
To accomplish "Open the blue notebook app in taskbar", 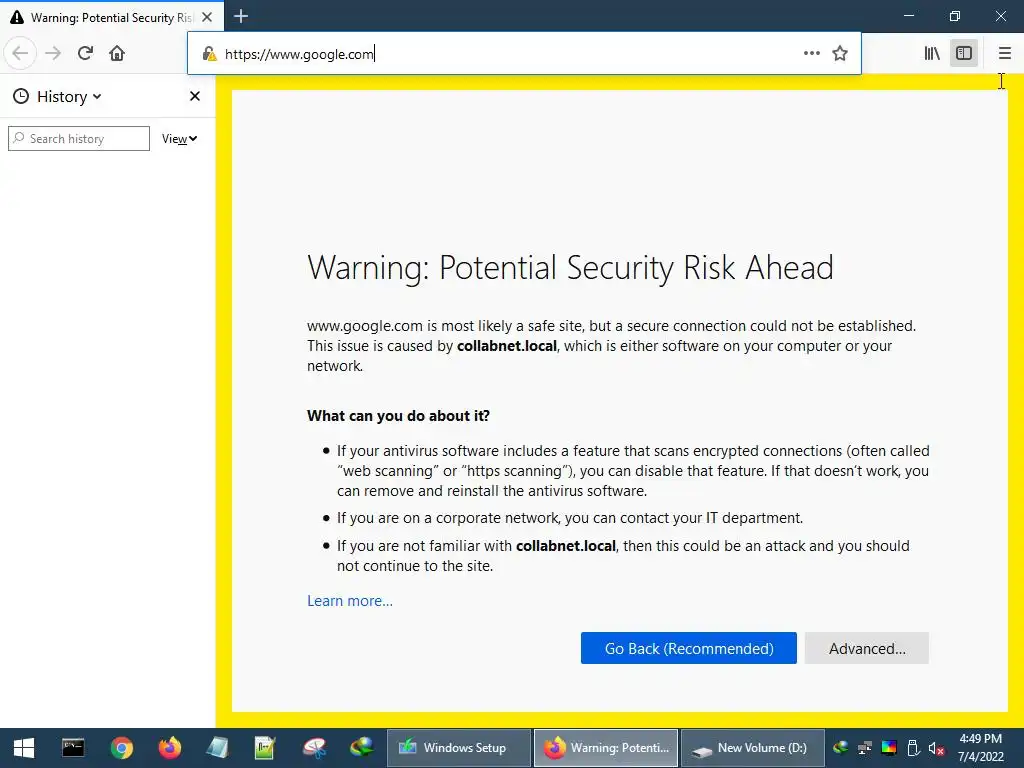I will tap(217, 748).
